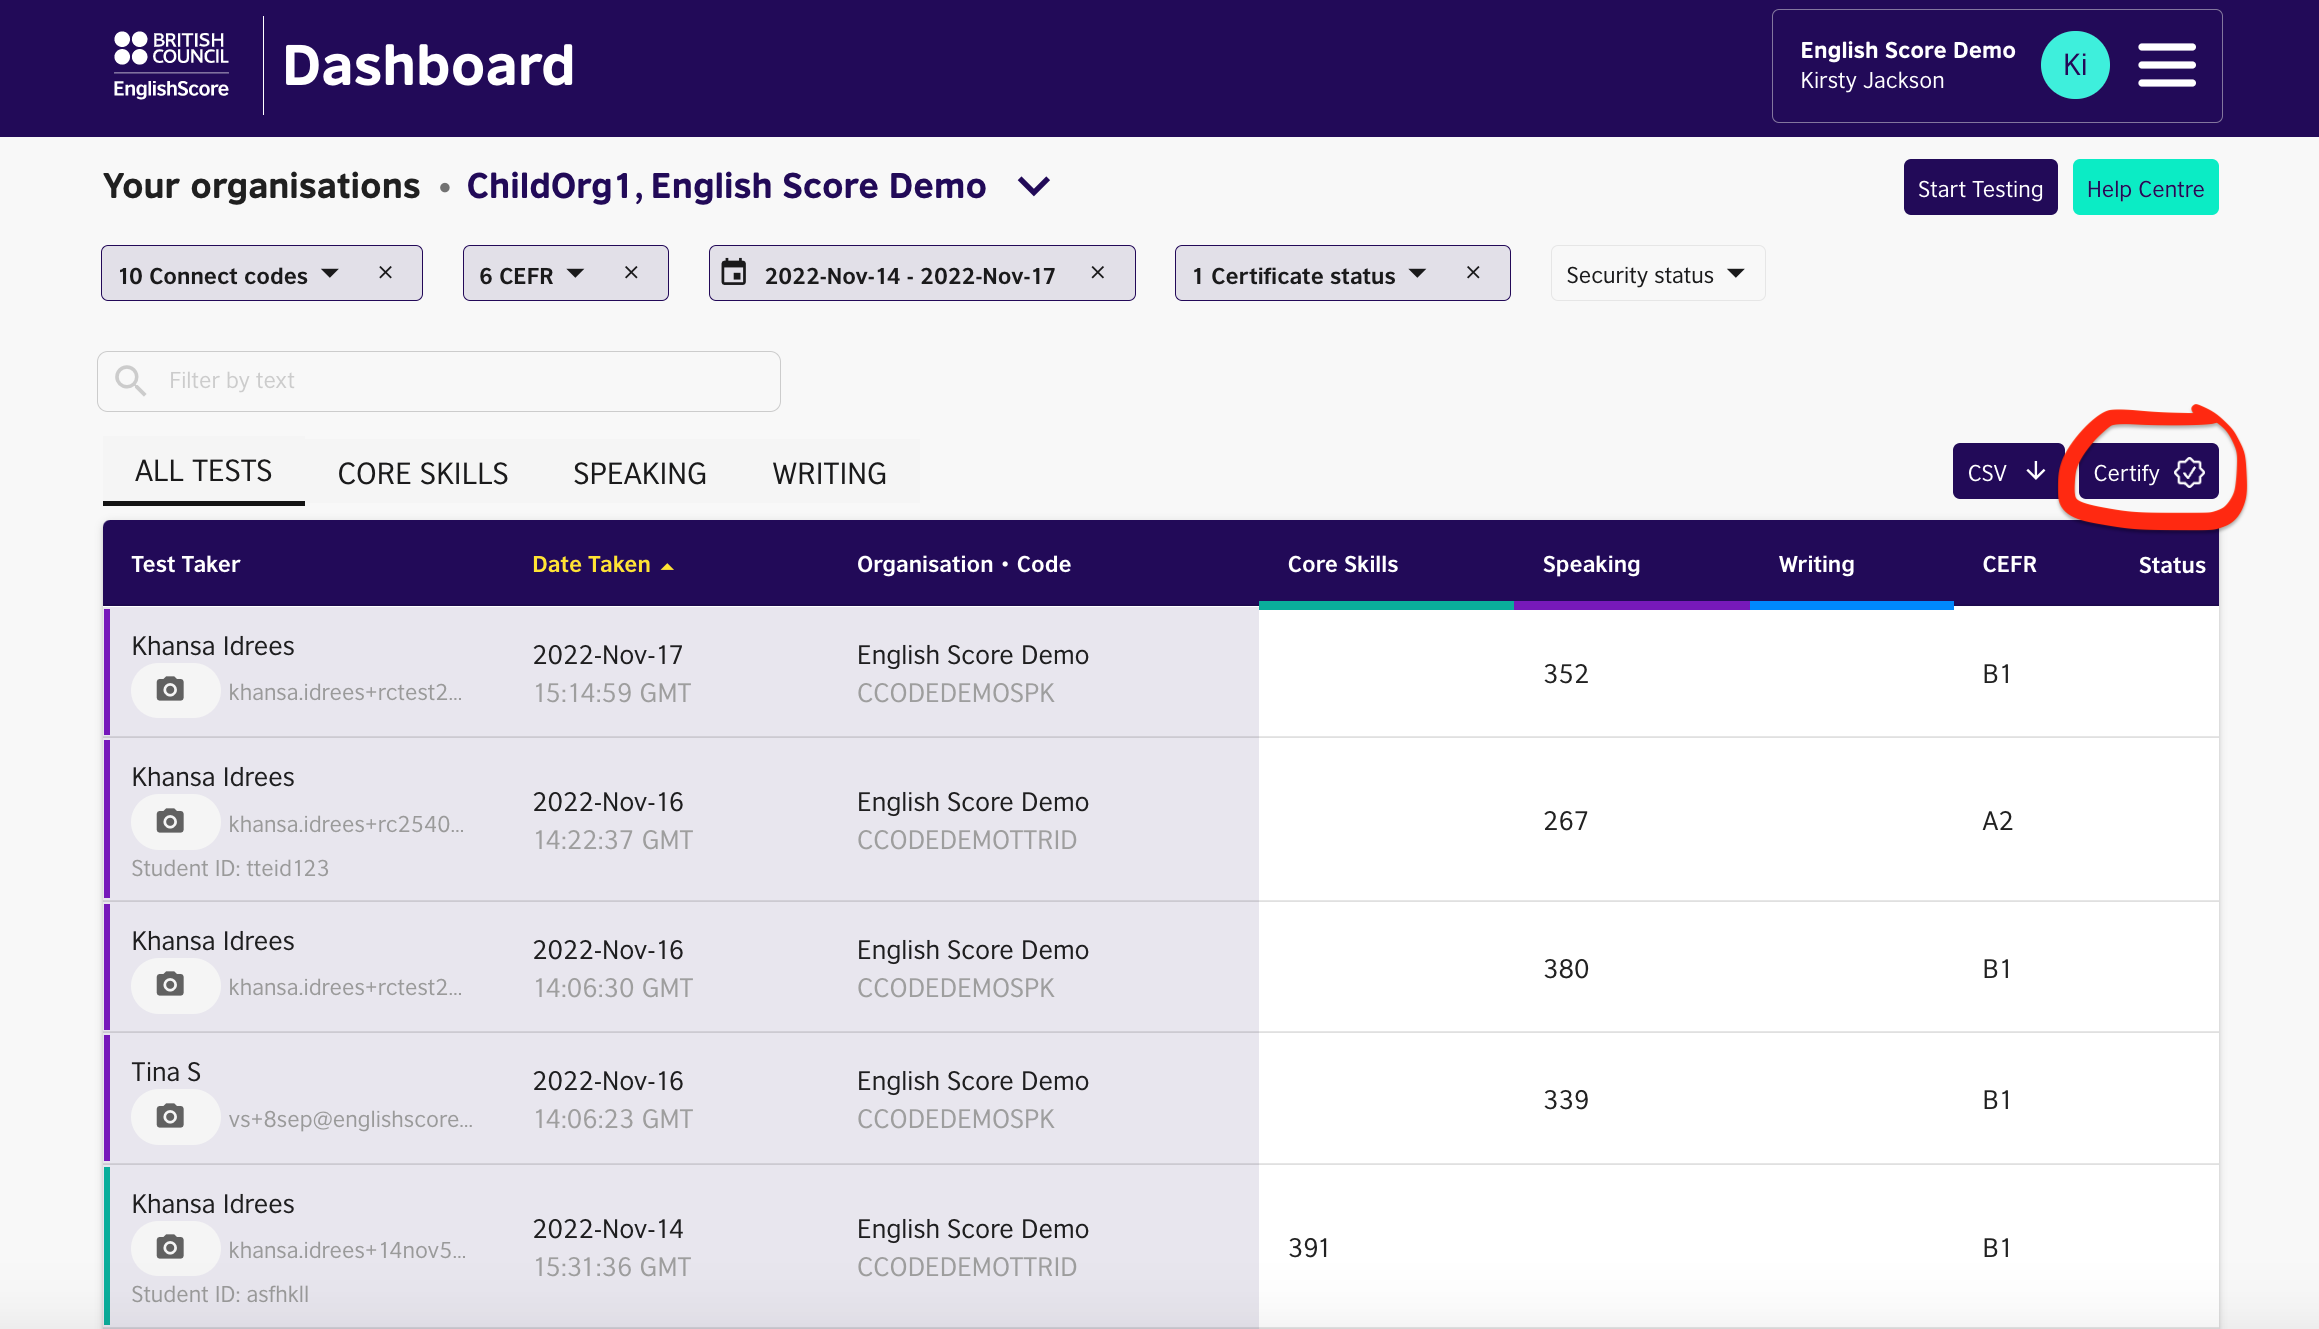This screenshot has width=2319, height=1329.
Task: Expand the organisations chevron
Action: click(x=1034, y=187)
